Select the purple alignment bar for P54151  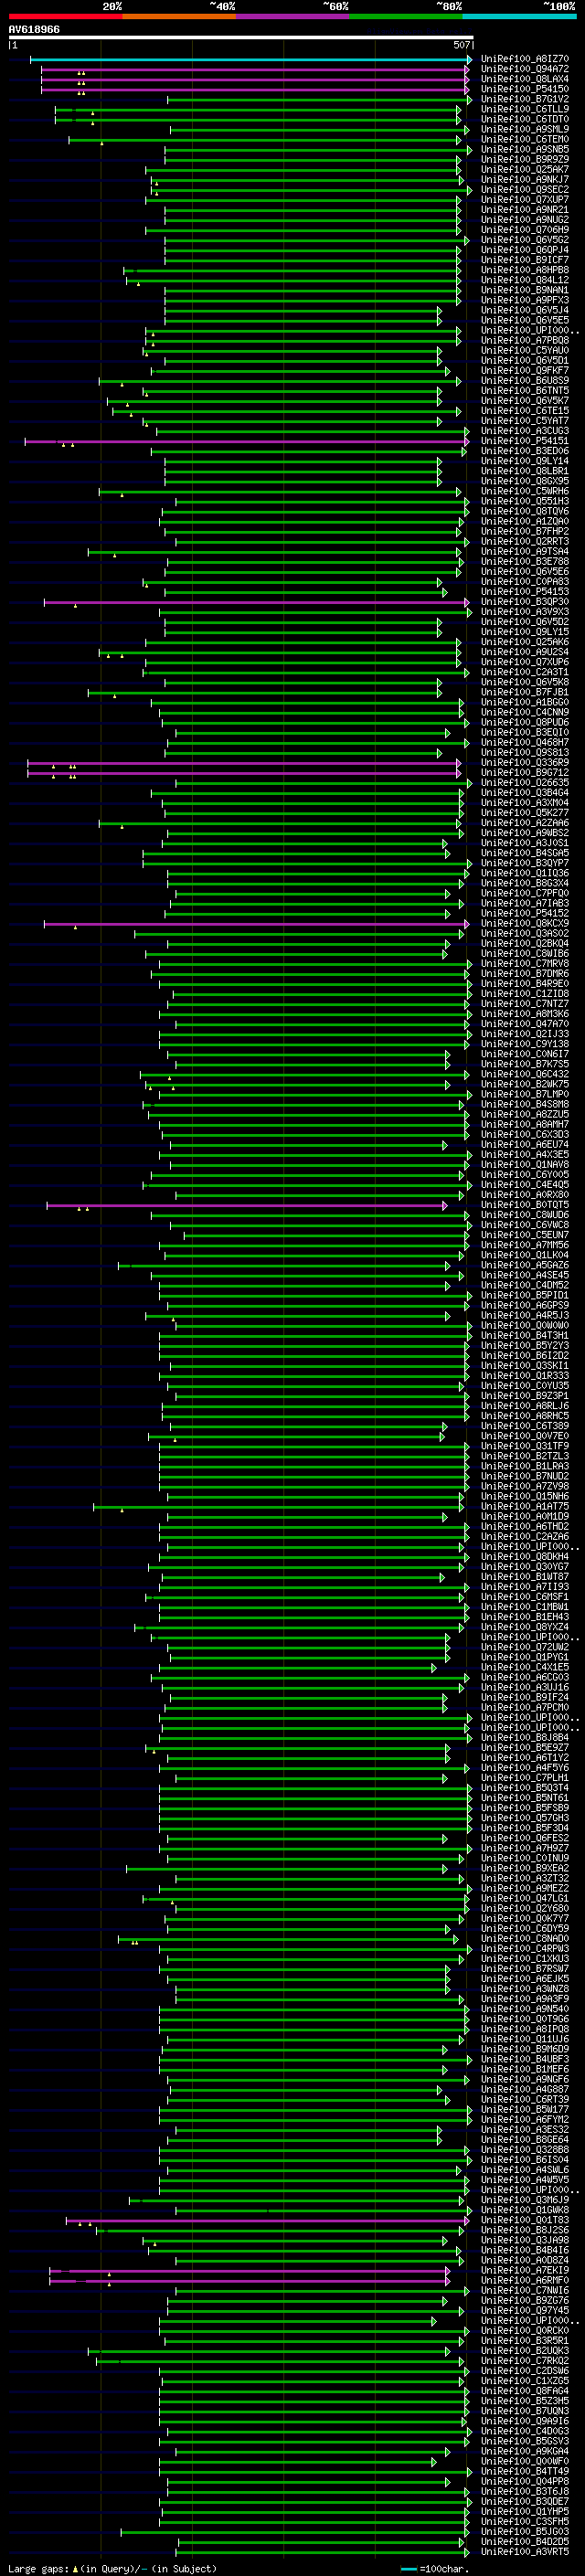[x=247, y=441]
